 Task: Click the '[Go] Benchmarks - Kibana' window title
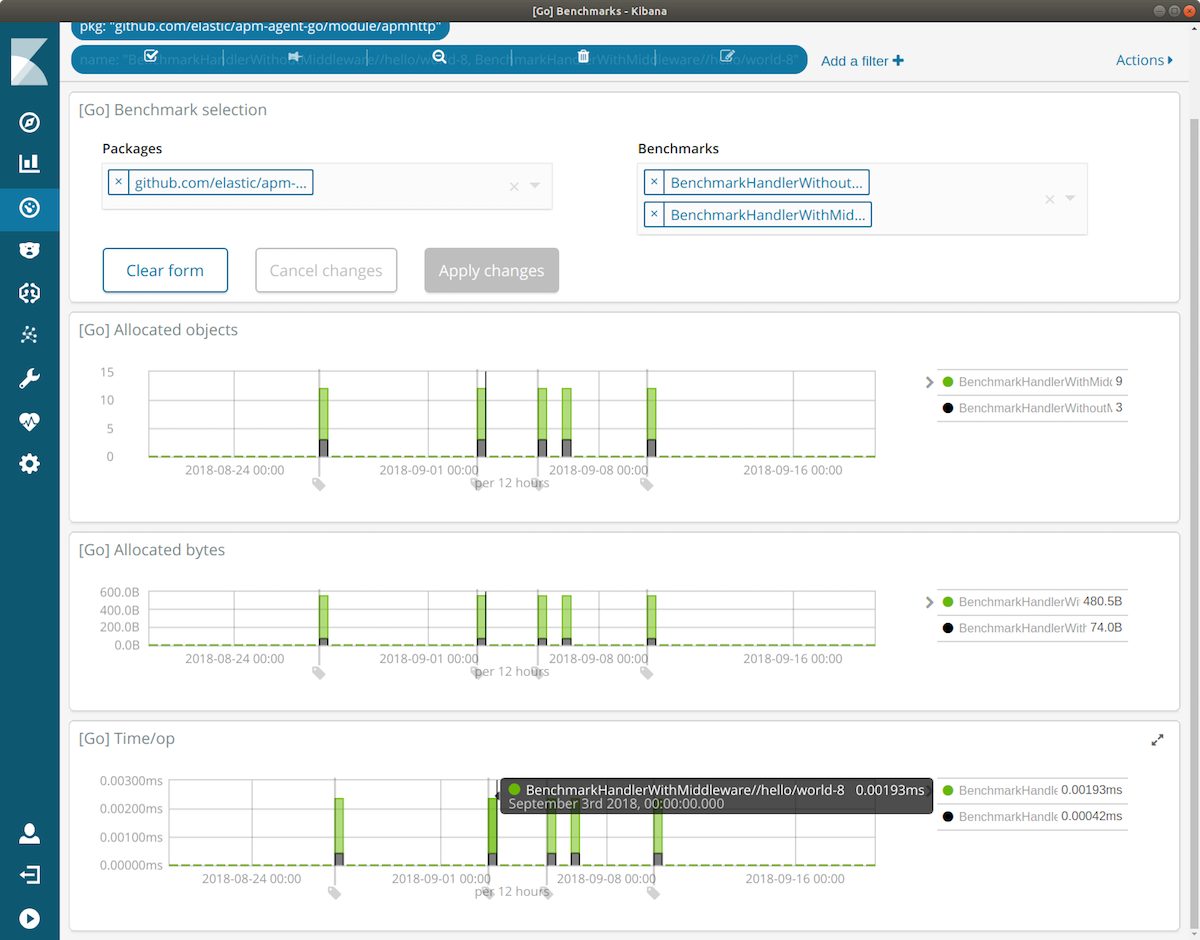[599, 10]
